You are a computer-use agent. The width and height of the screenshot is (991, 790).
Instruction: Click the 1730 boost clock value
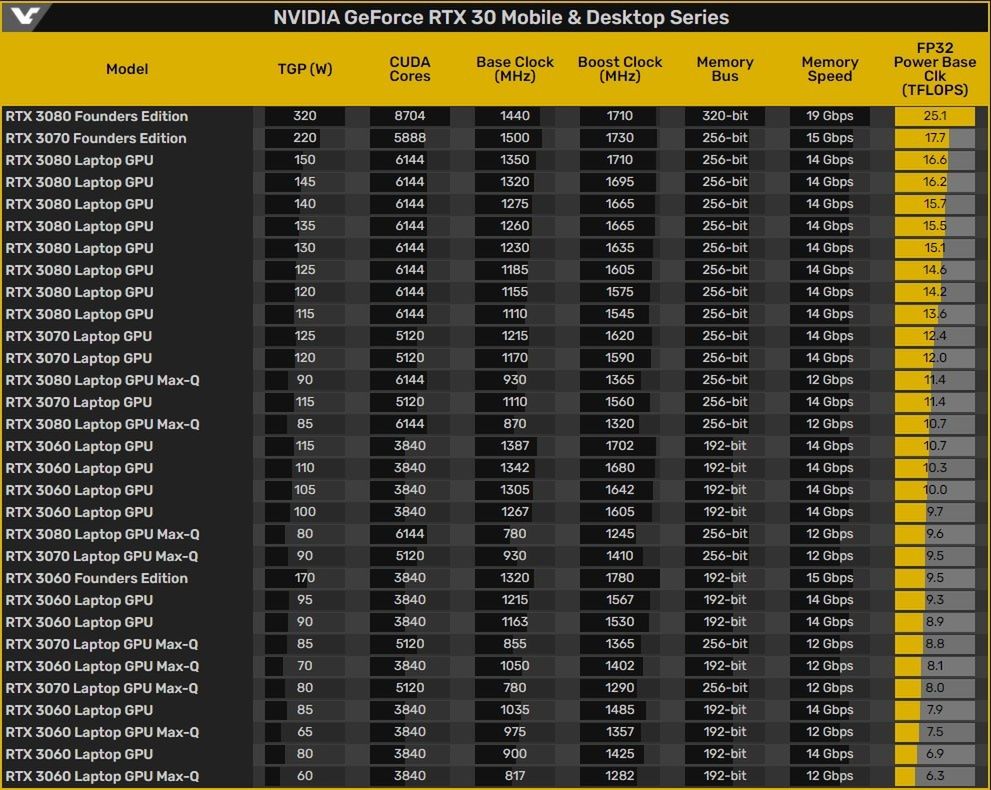tap(619, 138)
